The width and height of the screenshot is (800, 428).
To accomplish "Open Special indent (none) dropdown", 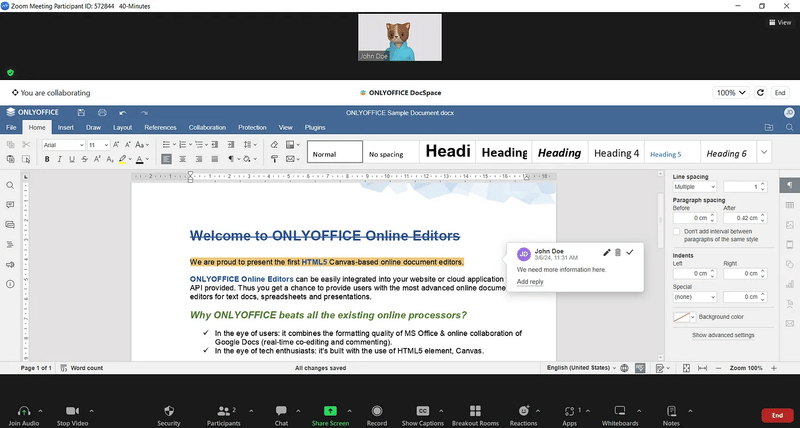I will [694, 297].
